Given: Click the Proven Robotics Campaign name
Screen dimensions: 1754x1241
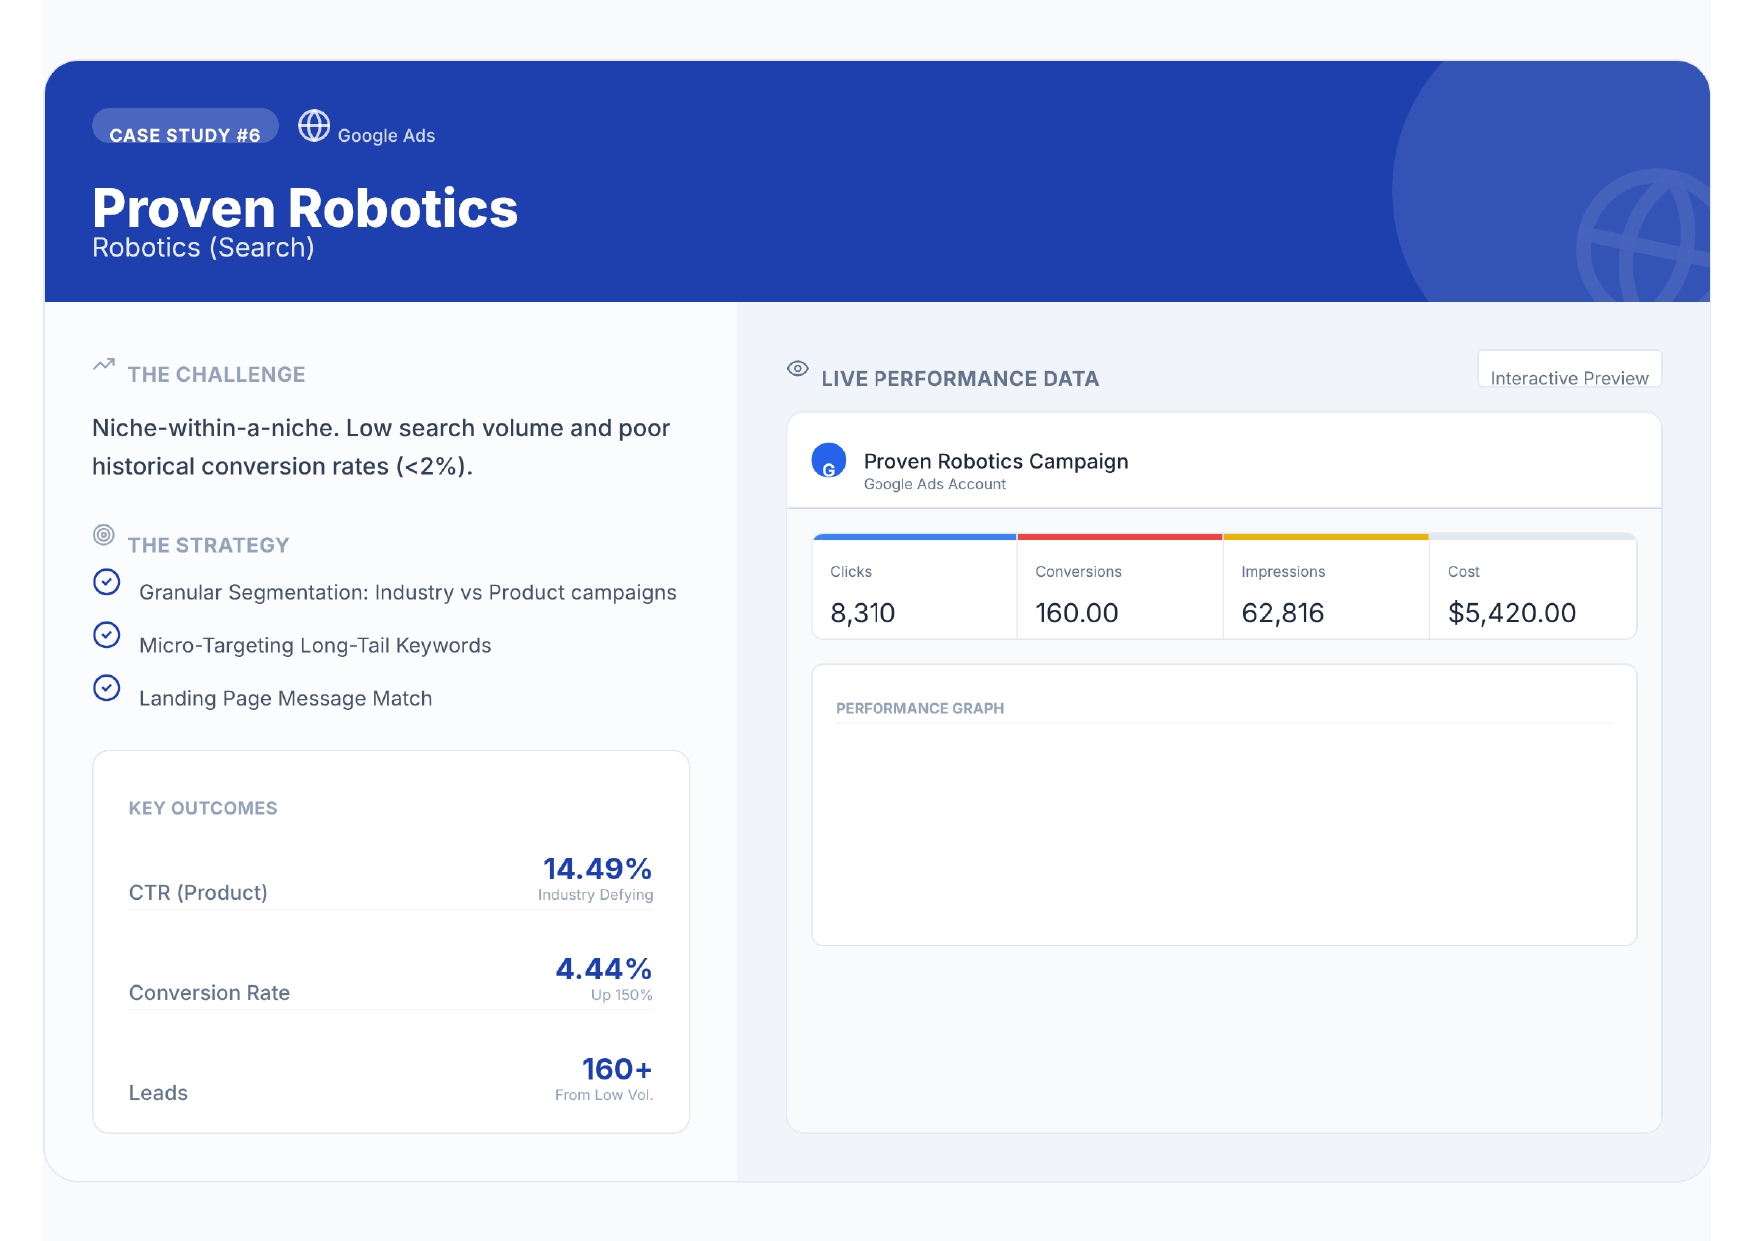Looking at the screenshot, I should coord(996,461).
